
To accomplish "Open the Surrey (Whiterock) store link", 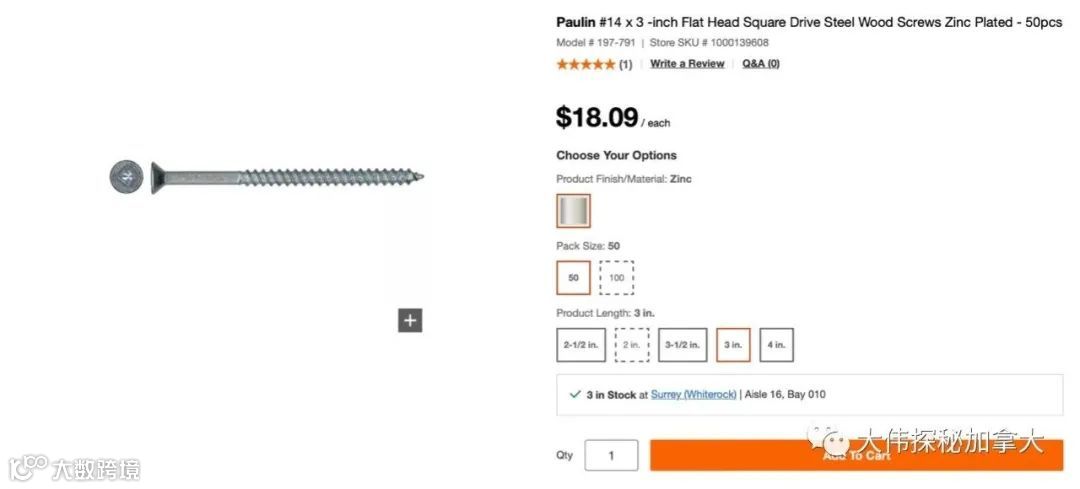I will [693, 395].
